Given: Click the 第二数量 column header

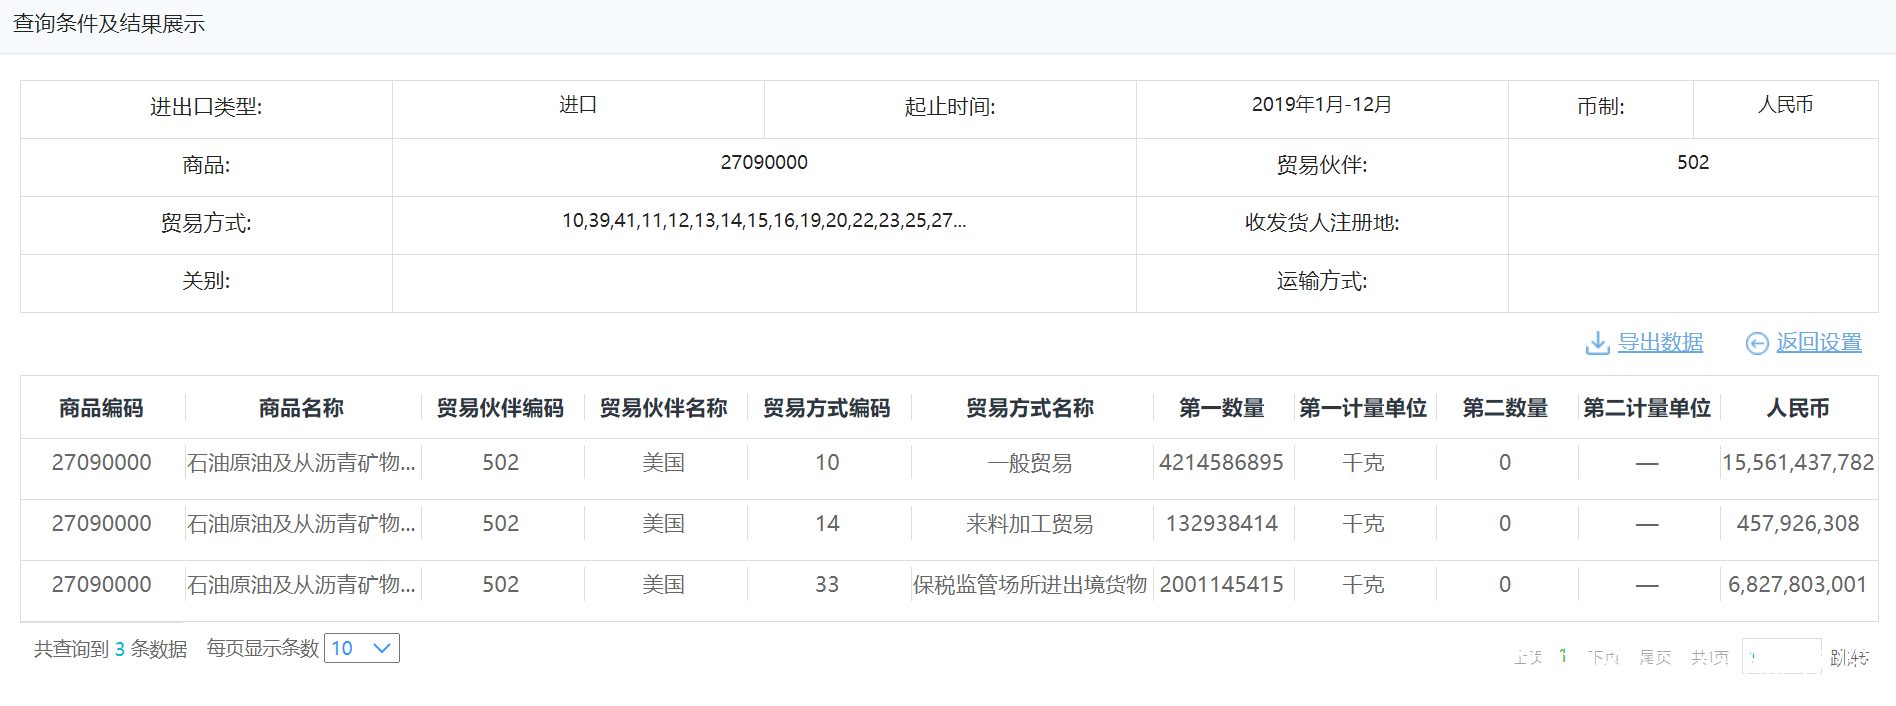Looking at the screenshot, I should (1505, 408).
